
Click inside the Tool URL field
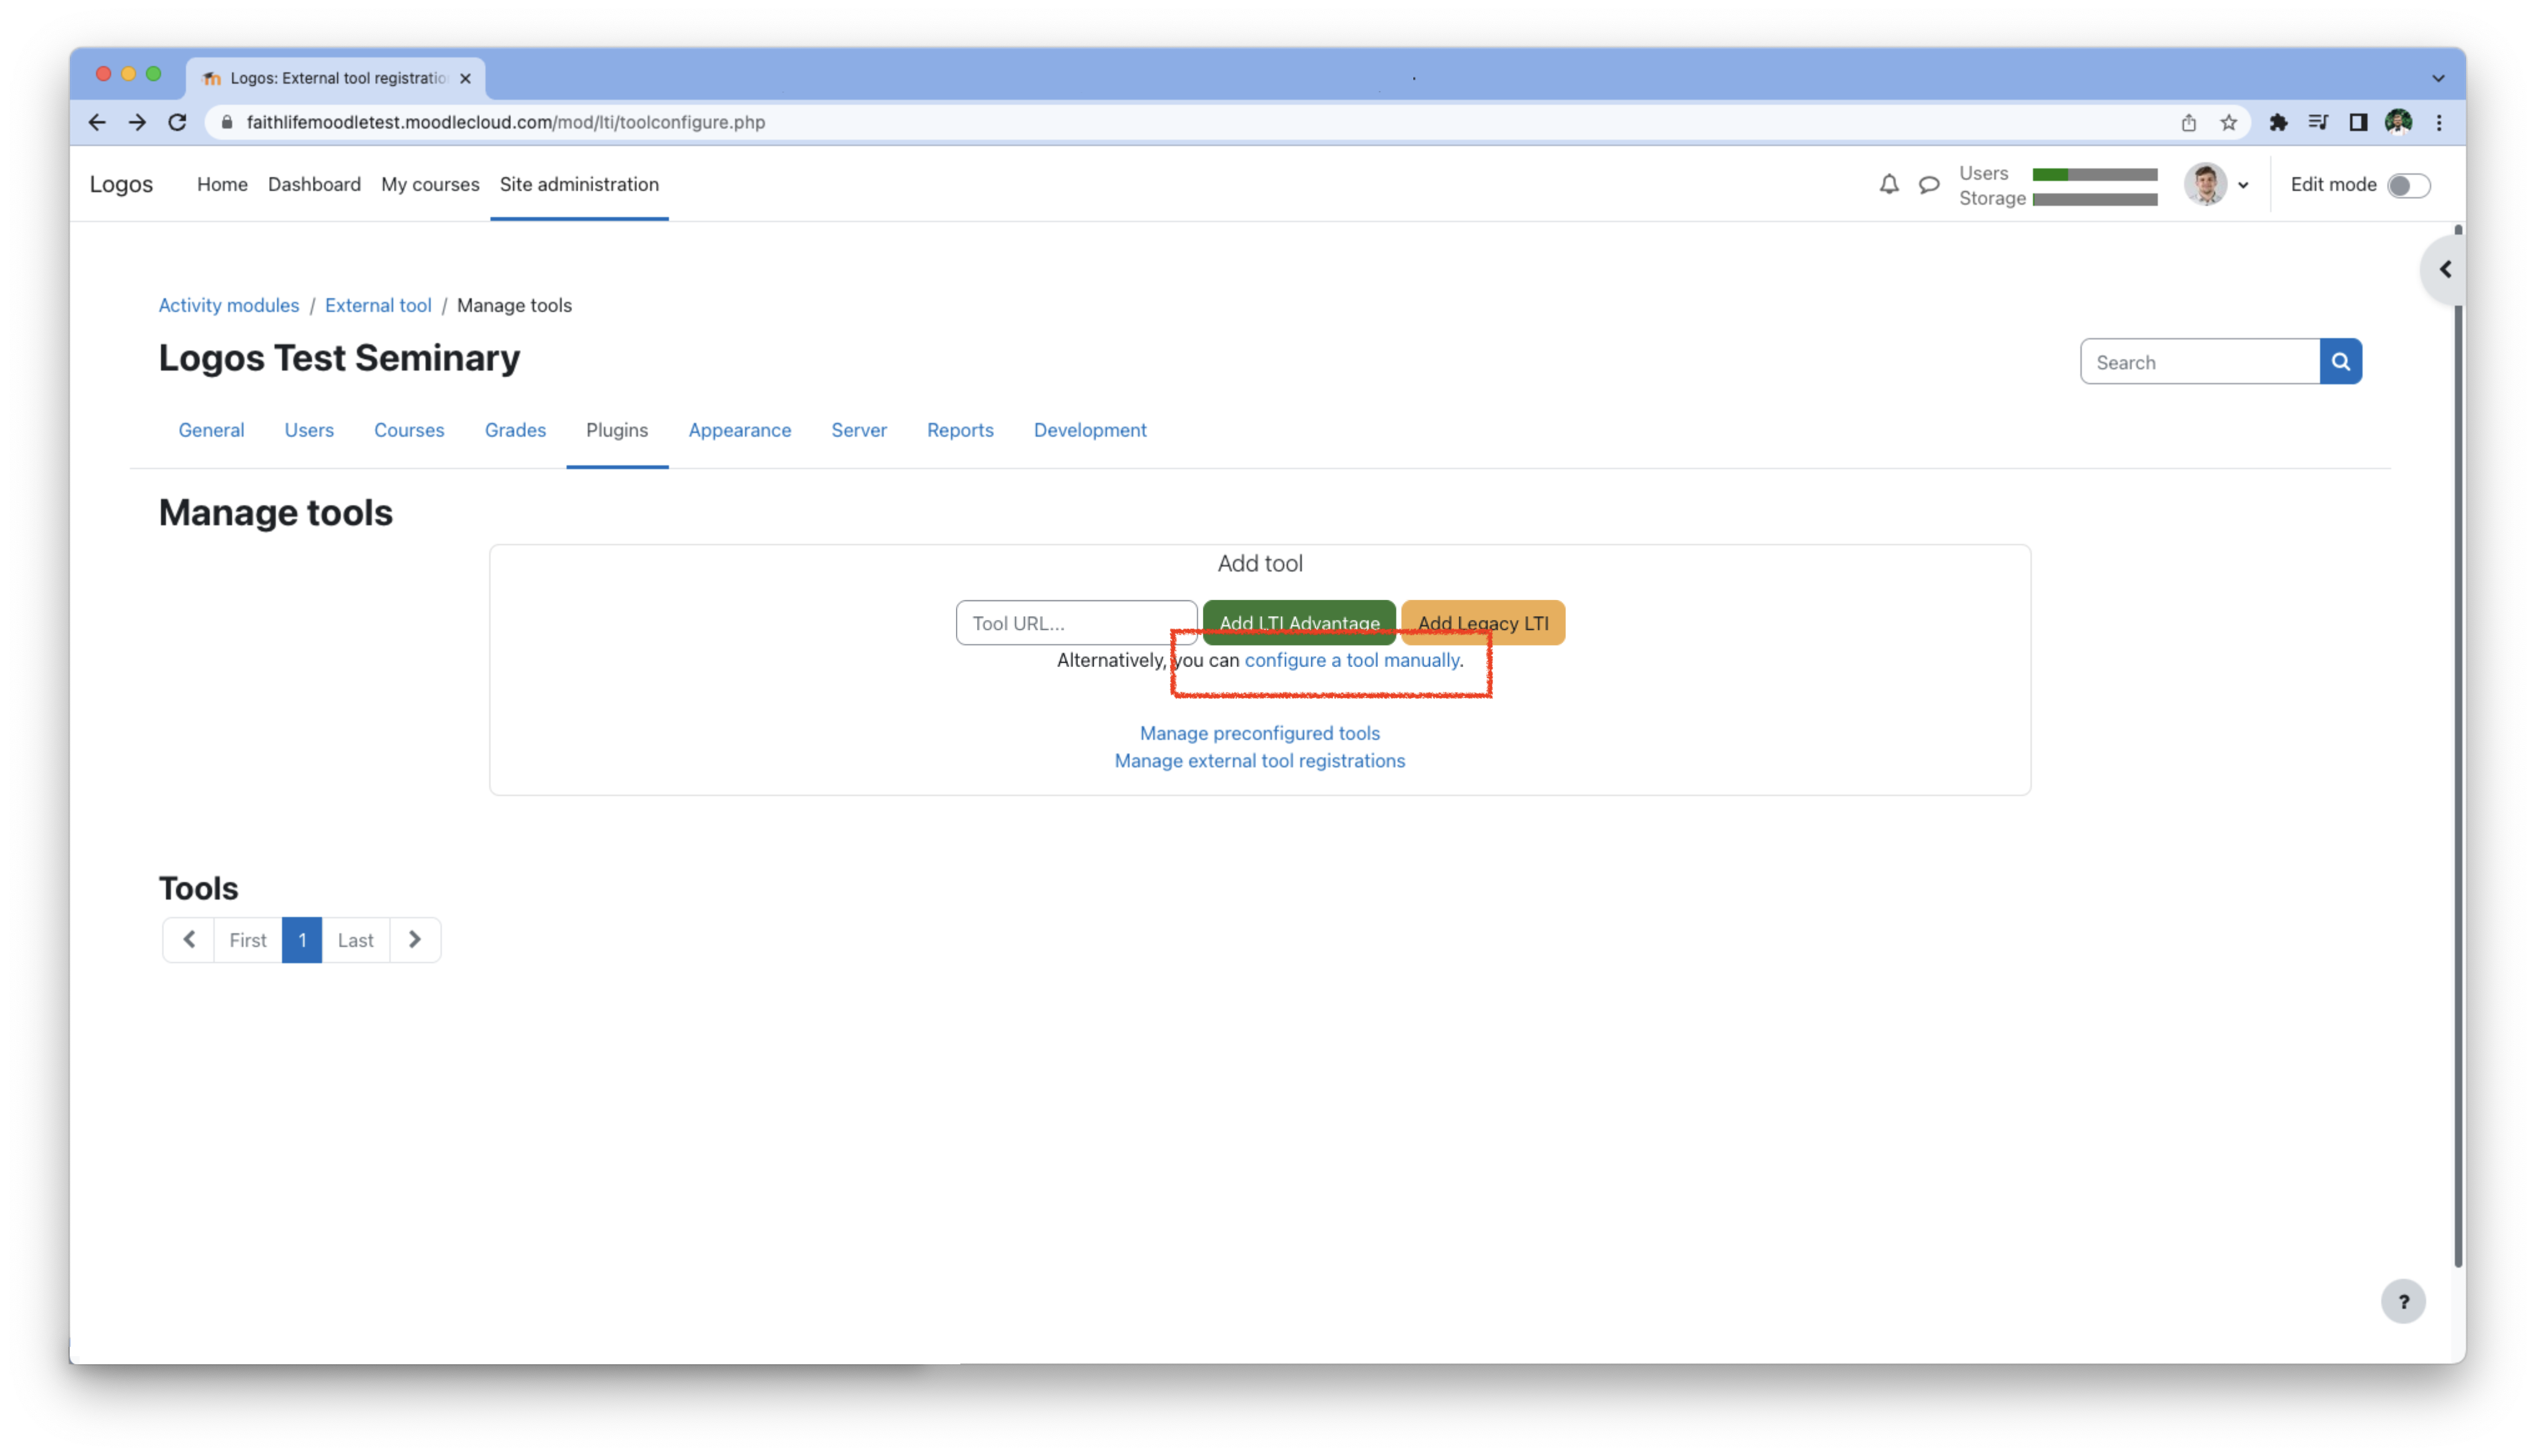[x=1076, y=622]
